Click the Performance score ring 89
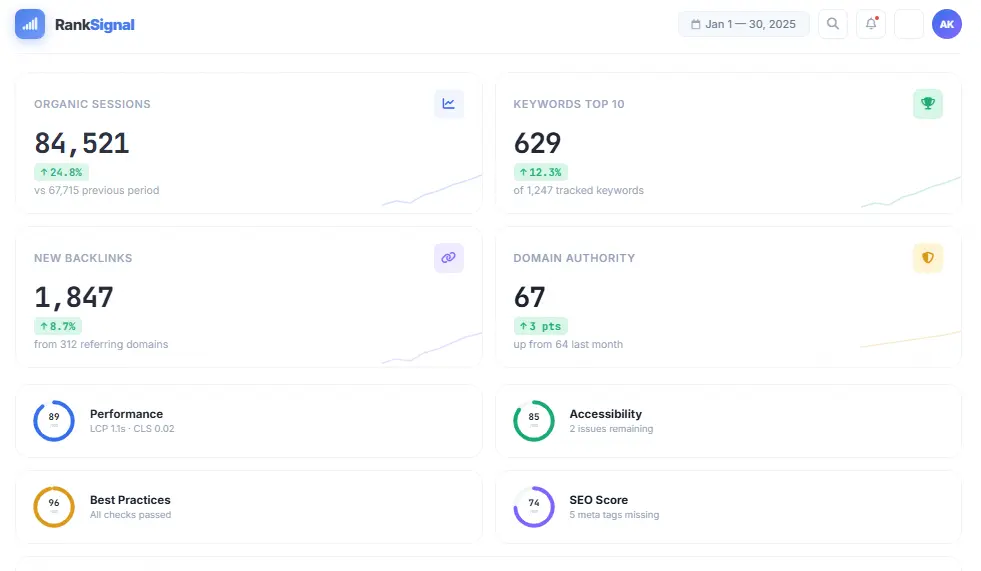The width and height of the screenshot is (981, 571). coord(54,421)
